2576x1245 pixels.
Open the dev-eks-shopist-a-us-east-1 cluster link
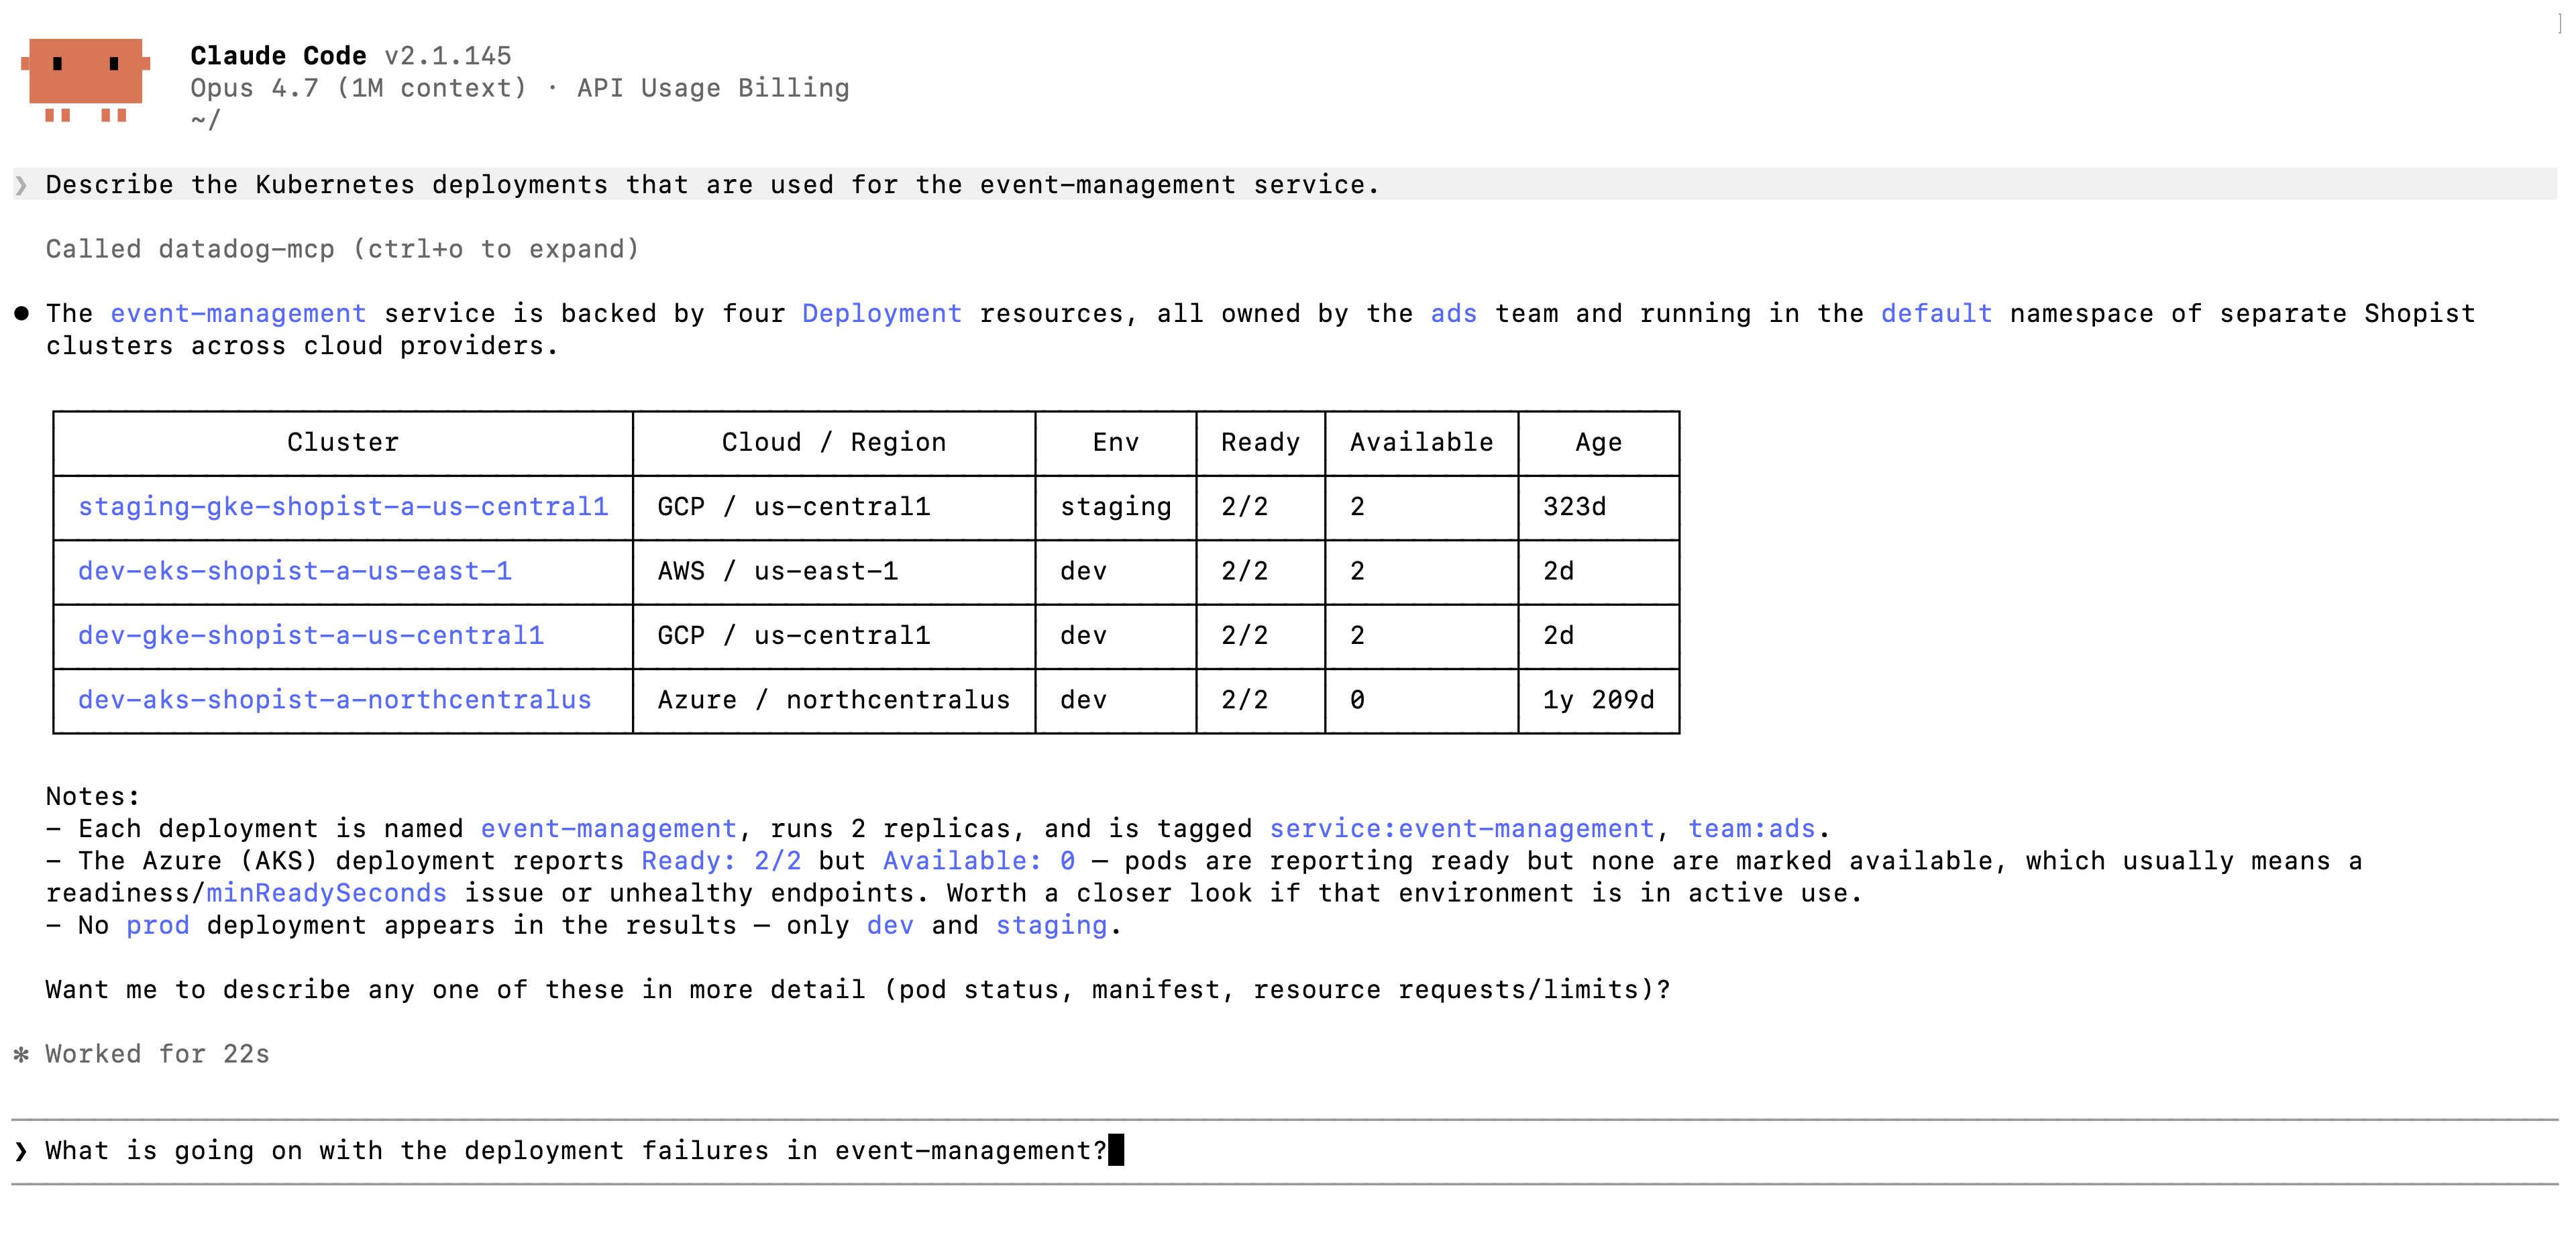pyautogui.click(x=295, y=571)
